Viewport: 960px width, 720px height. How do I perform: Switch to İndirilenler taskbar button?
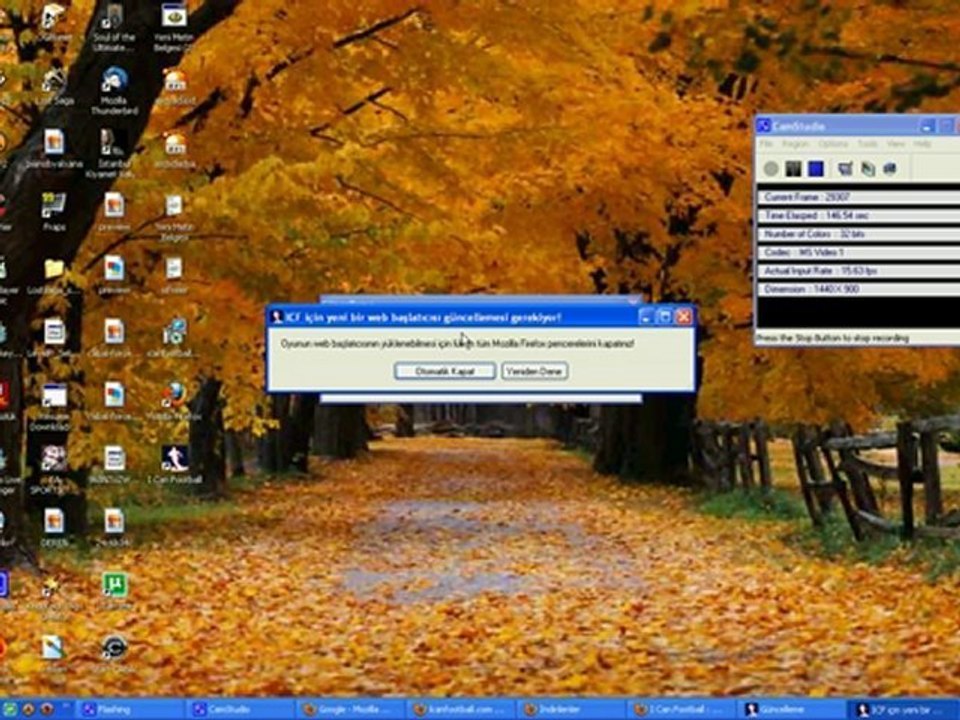pos(571,710)
